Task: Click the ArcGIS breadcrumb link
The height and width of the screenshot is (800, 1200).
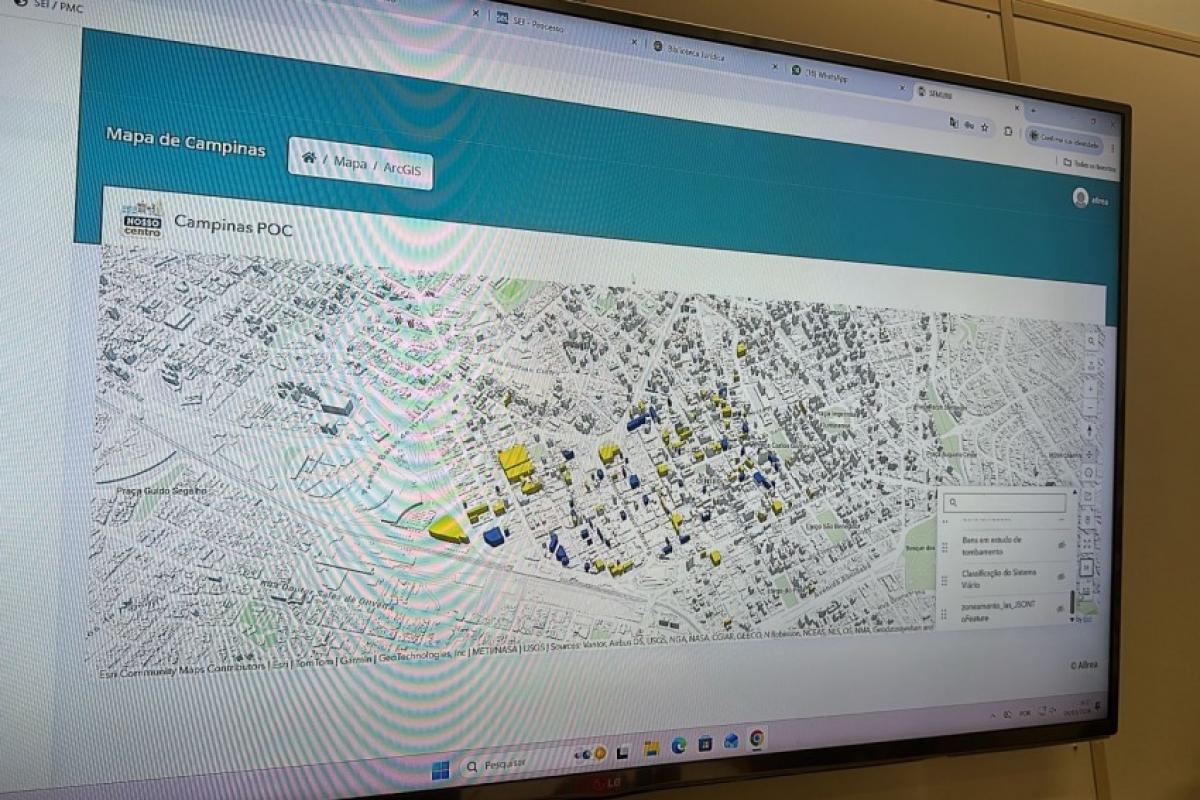Action: coord(404,168)
